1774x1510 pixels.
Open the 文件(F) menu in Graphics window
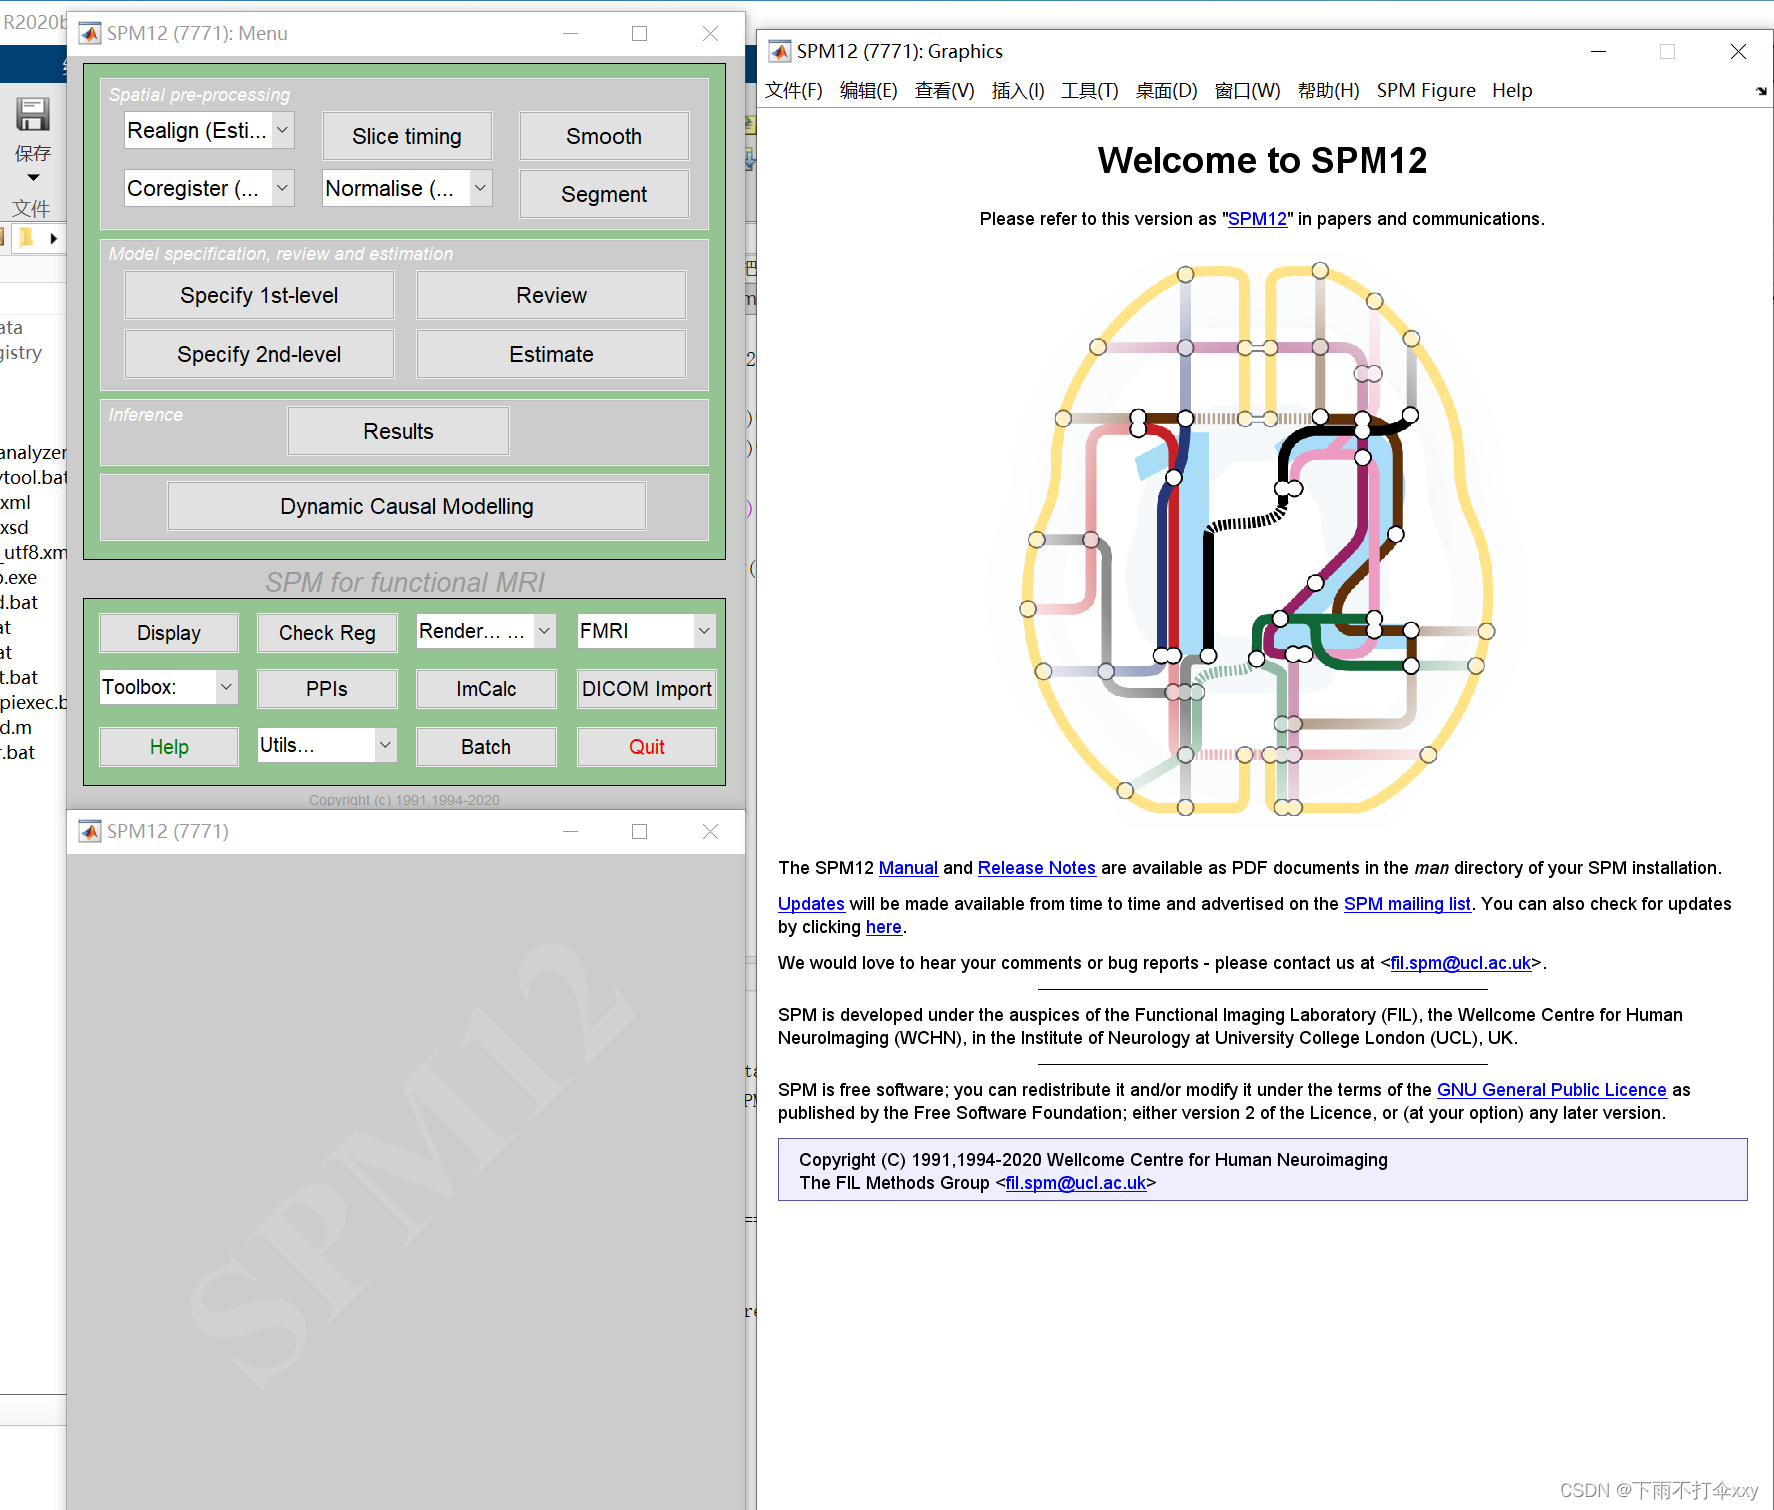tap(794, 91)
